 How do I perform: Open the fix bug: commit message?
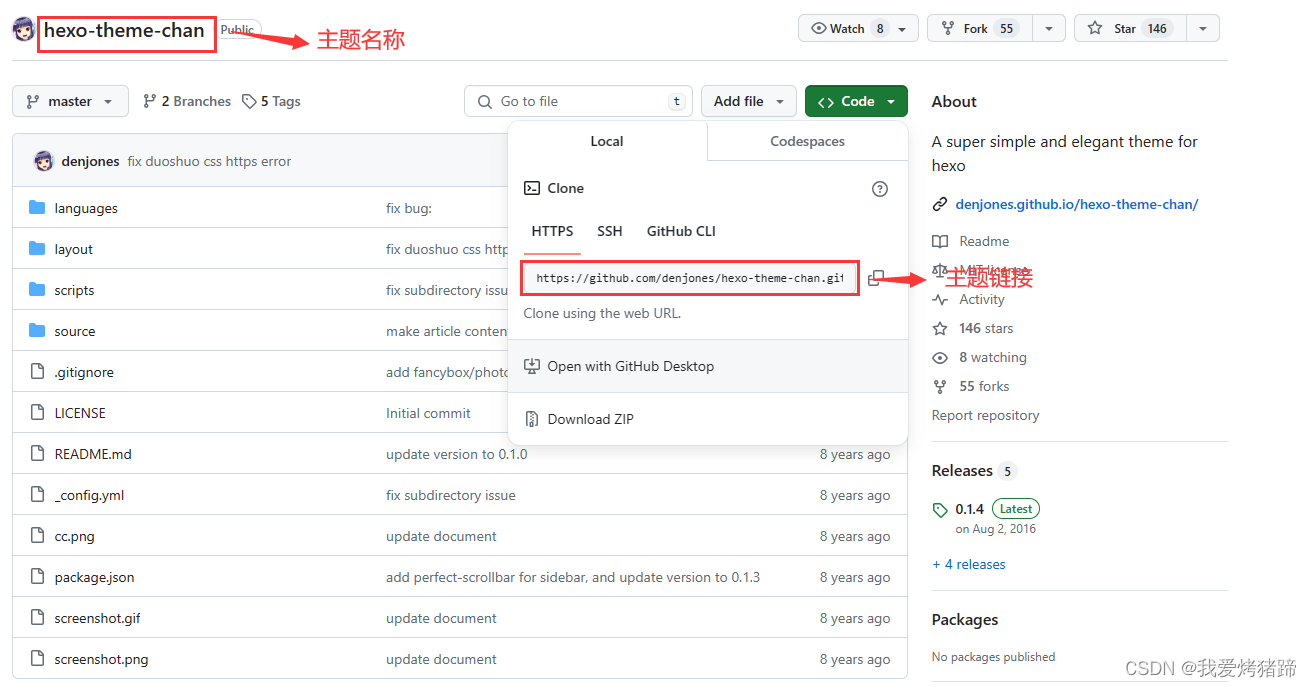tap(408, 208)
